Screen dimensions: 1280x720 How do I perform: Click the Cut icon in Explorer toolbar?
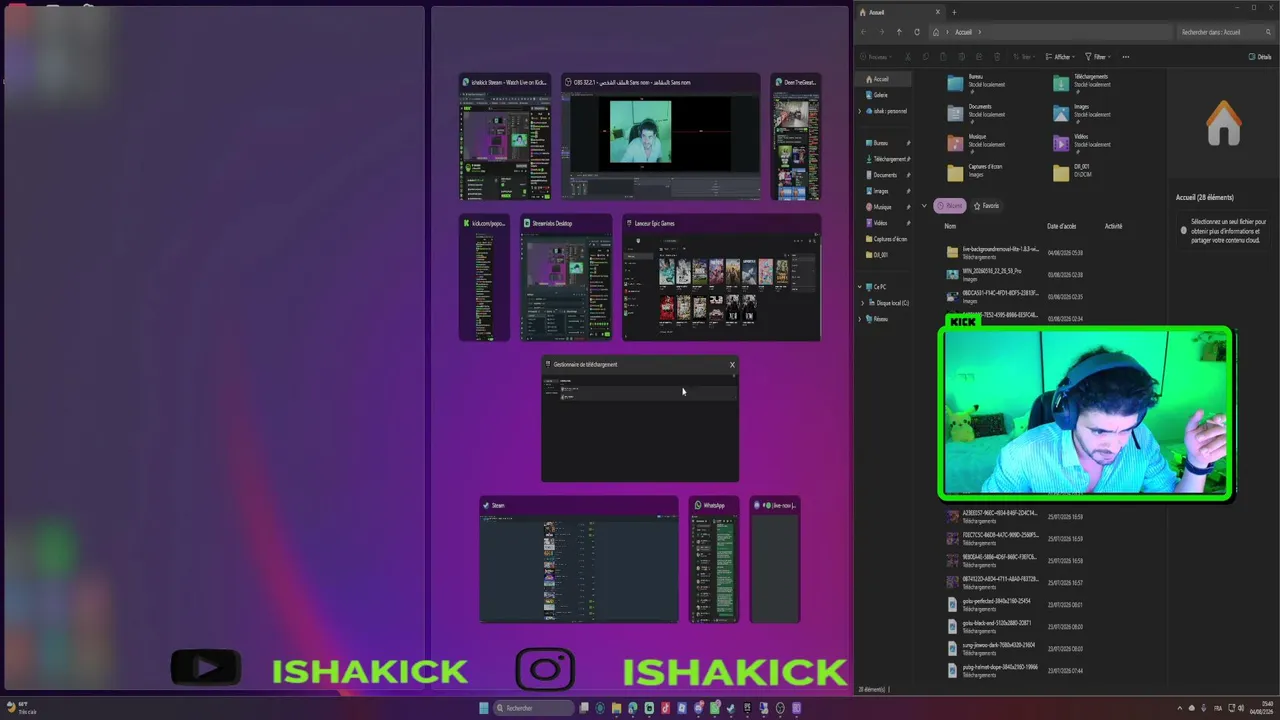[907, 57]
